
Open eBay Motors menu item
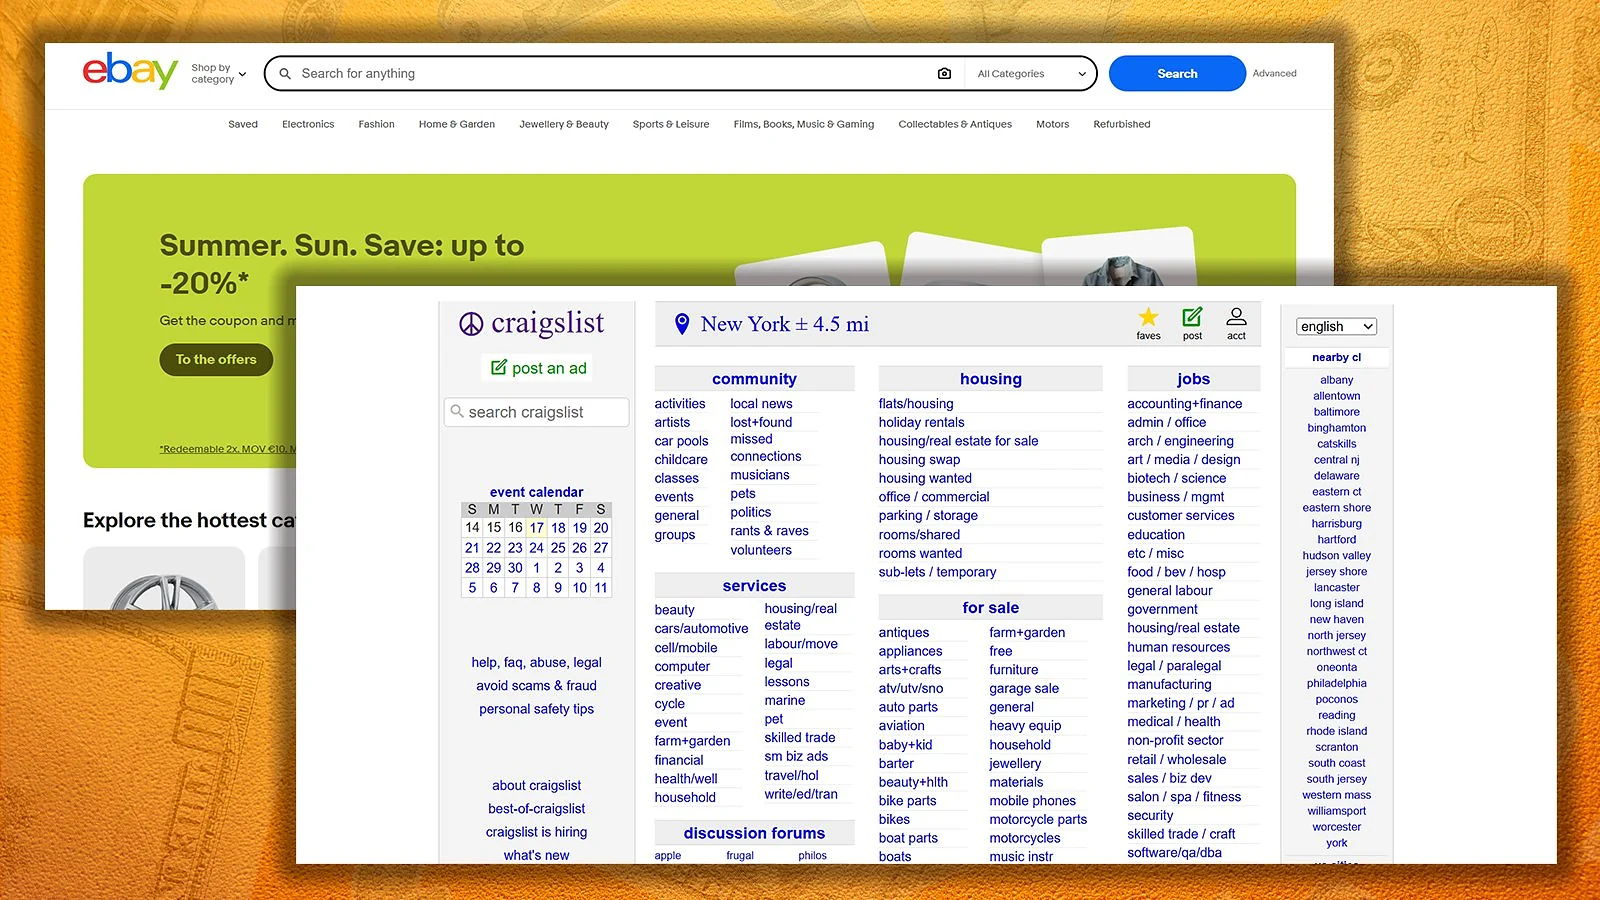[x=1052, y=124]
